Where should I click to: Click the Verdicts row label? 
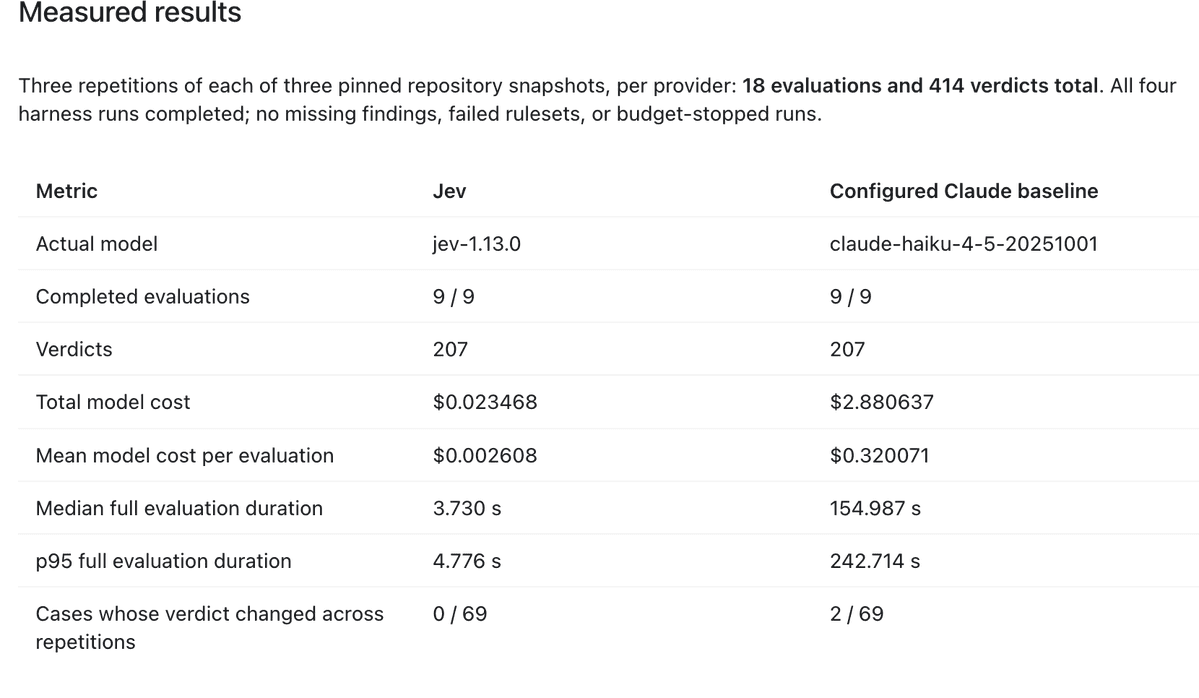pyautogui.click(x=73, y=349)
